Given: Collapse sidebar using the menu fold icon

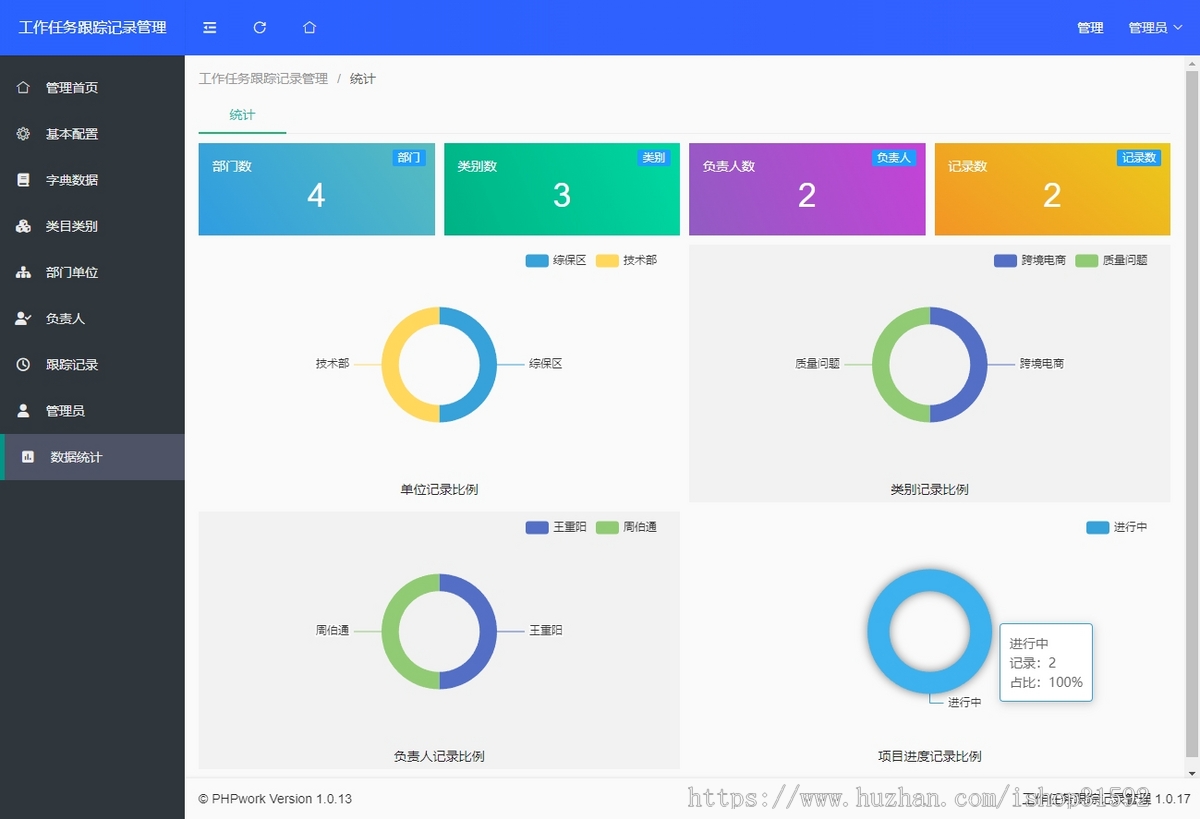Looking at the screenshot, I should point(209,28).
